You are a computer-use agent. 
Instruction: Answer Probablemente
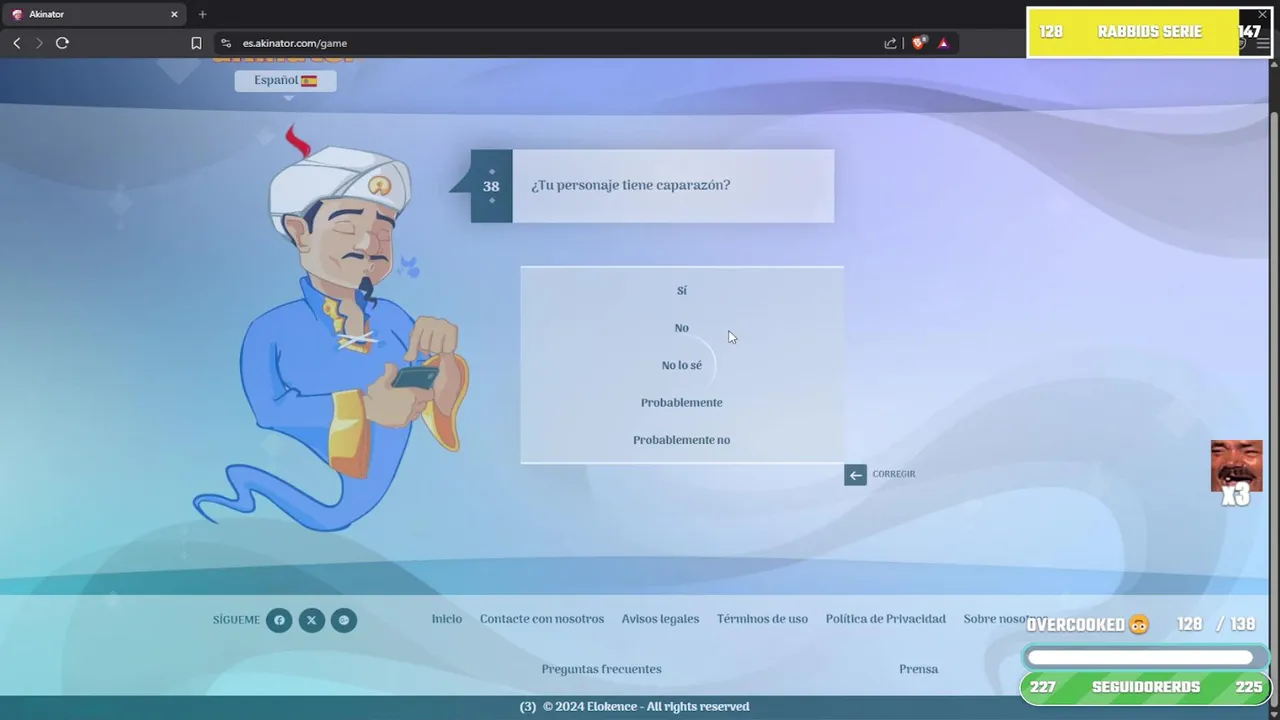(x=682, y=402)
